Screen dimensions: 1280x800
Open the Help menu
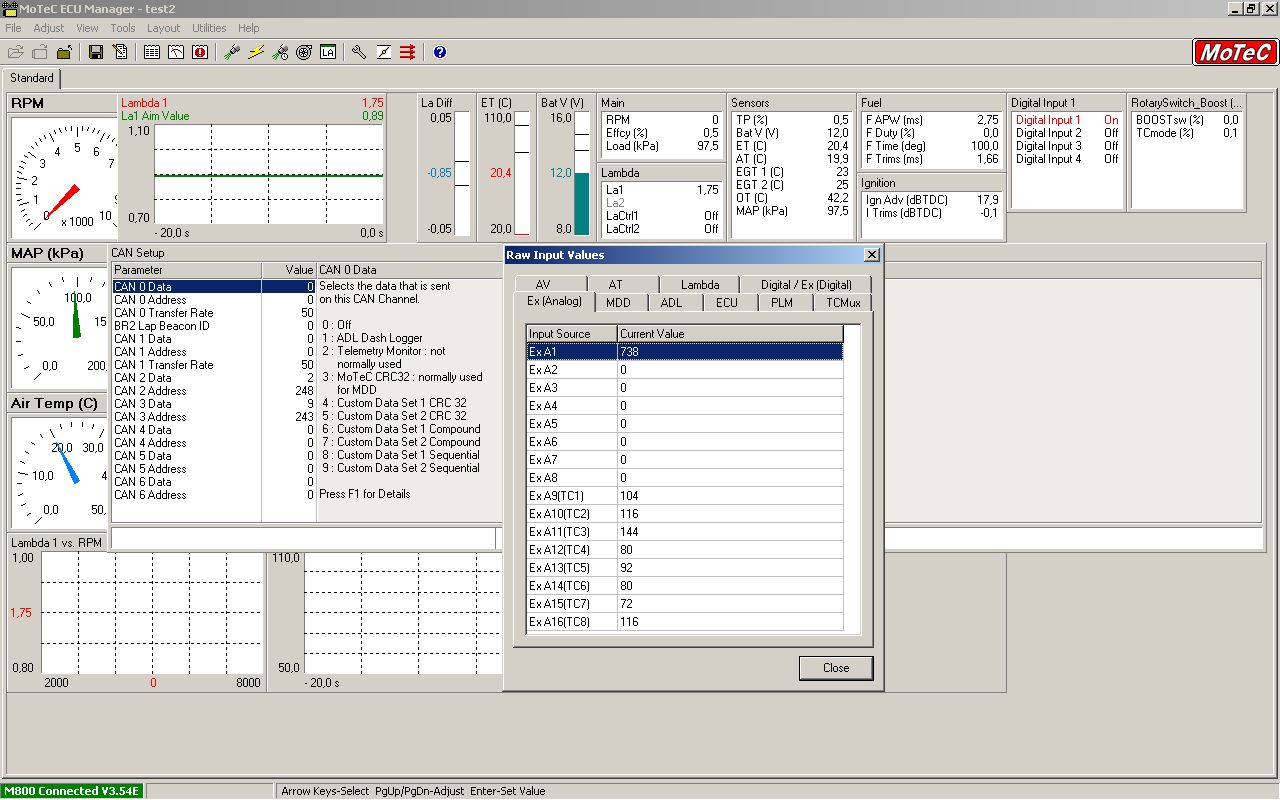pos(248,28)
